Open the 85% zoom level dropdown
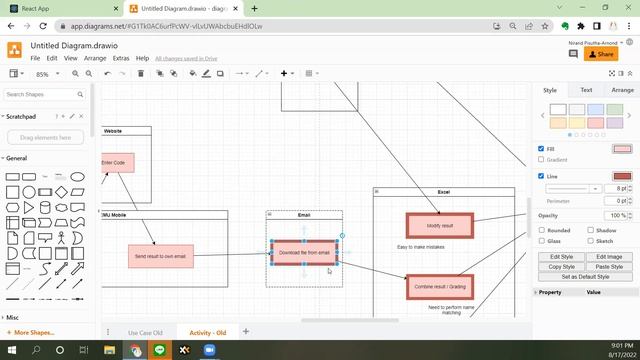This screenshot has height=360, width=640. tap(47, 74)
